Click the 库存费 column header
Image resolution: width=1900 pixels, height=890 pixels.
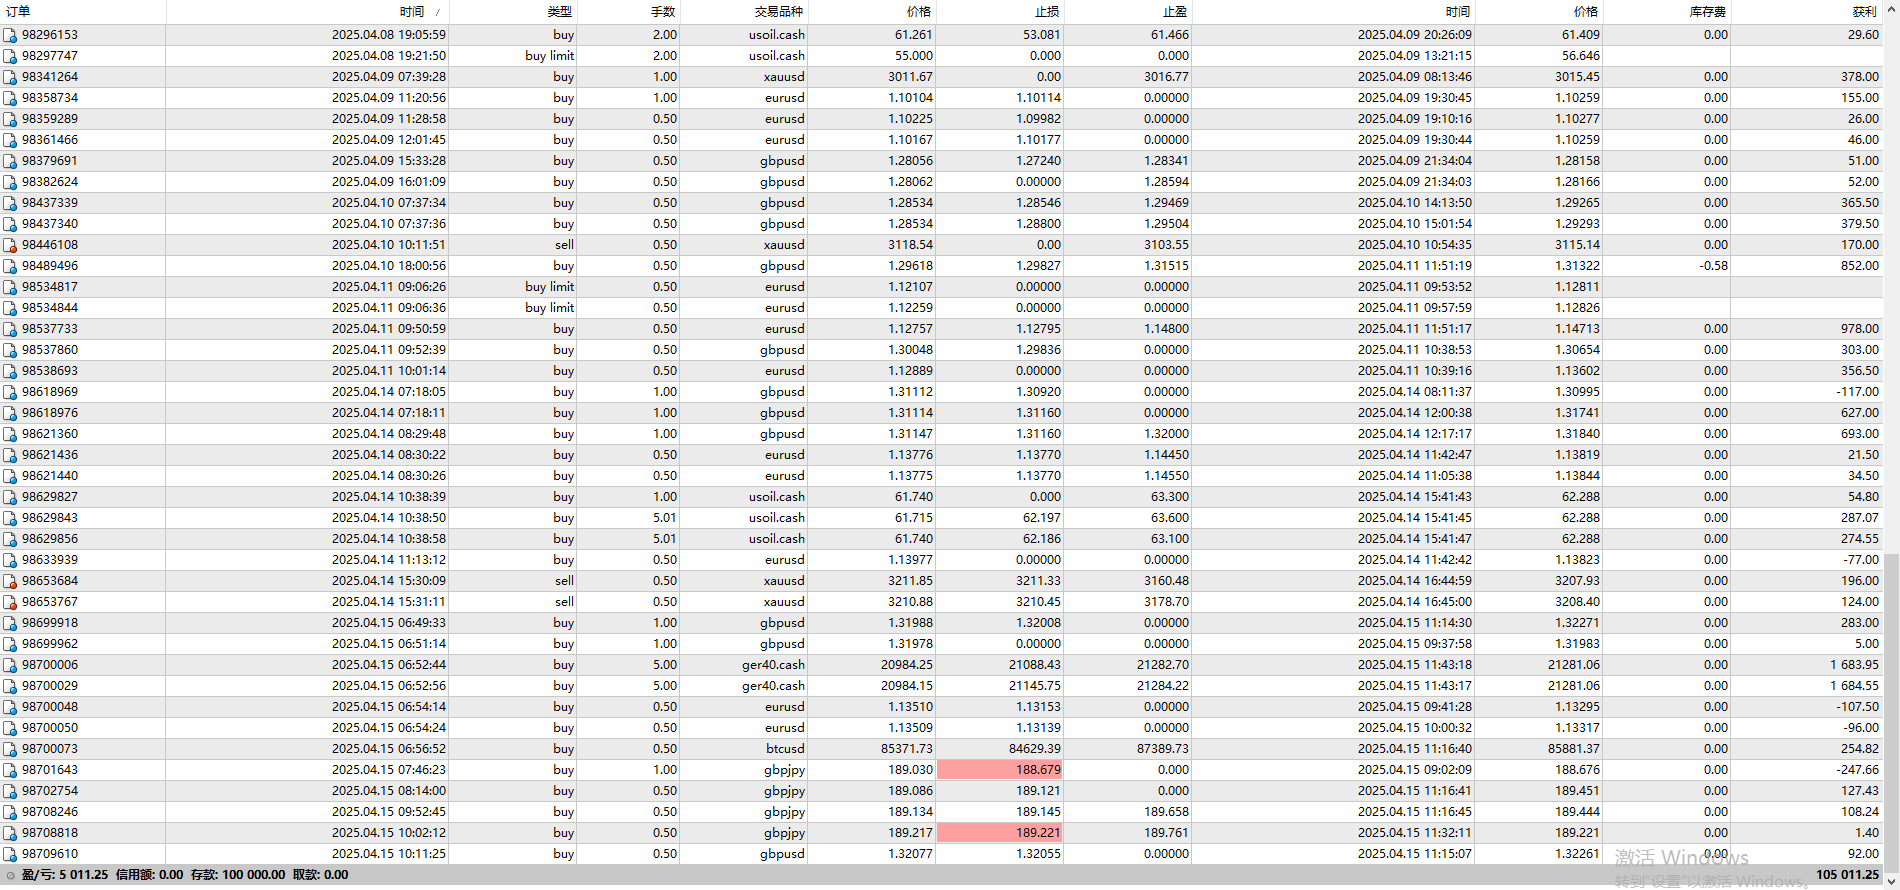(1707, 12)
